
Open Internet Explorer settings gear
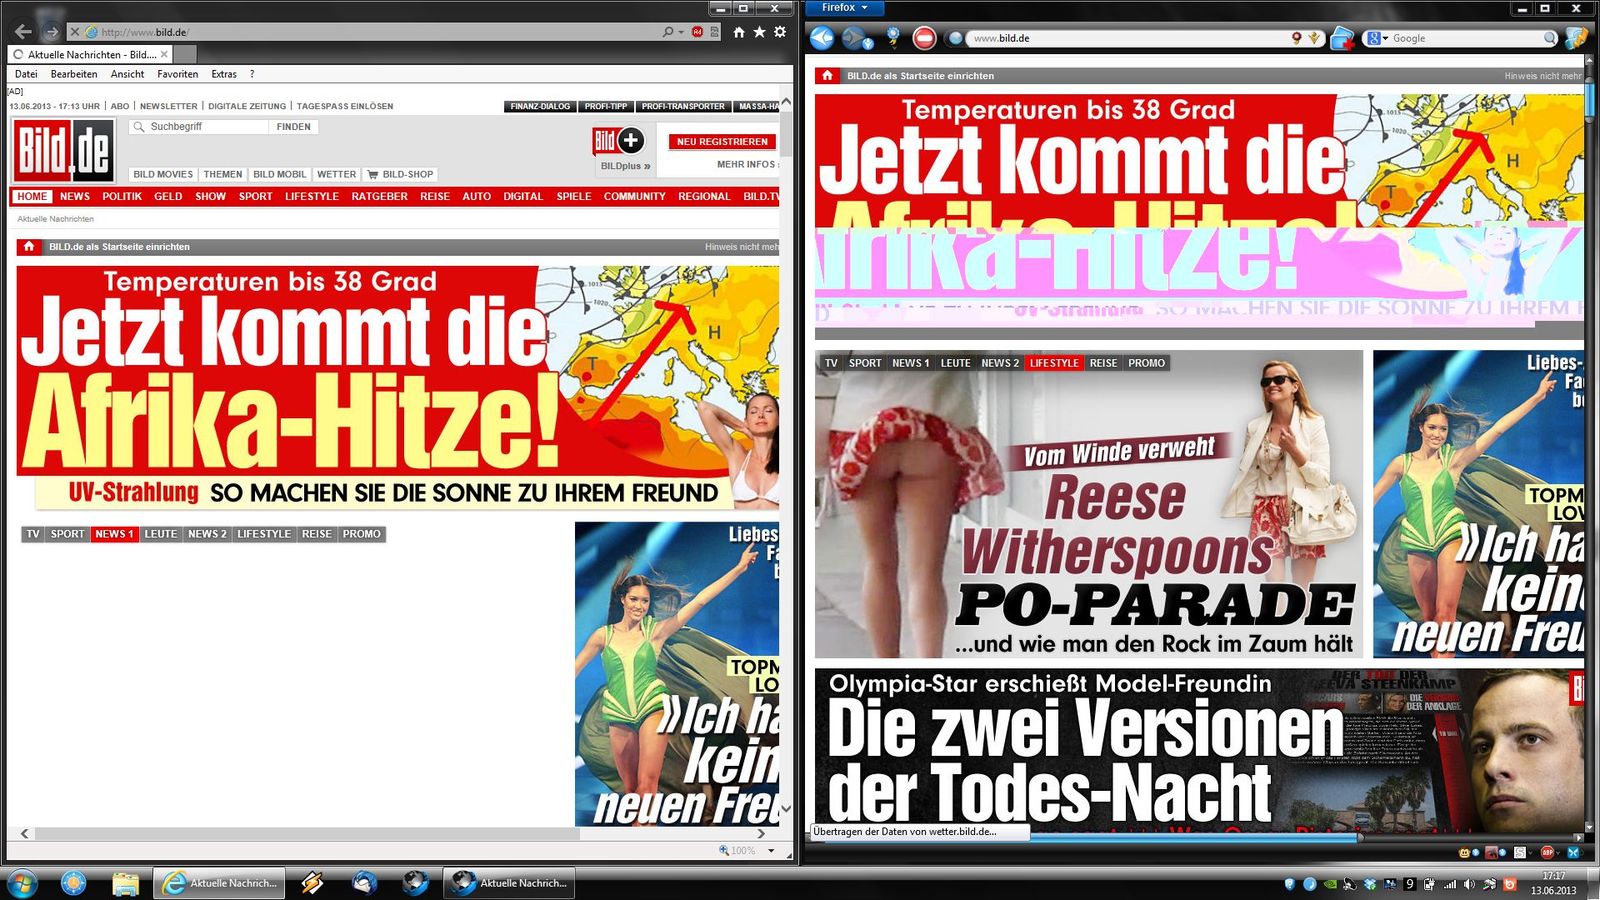780,32
